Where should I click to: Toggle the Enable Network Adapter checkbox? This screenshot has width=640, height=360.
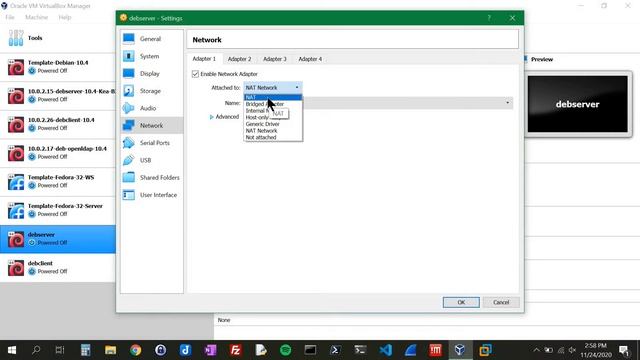tap(195, 74)
